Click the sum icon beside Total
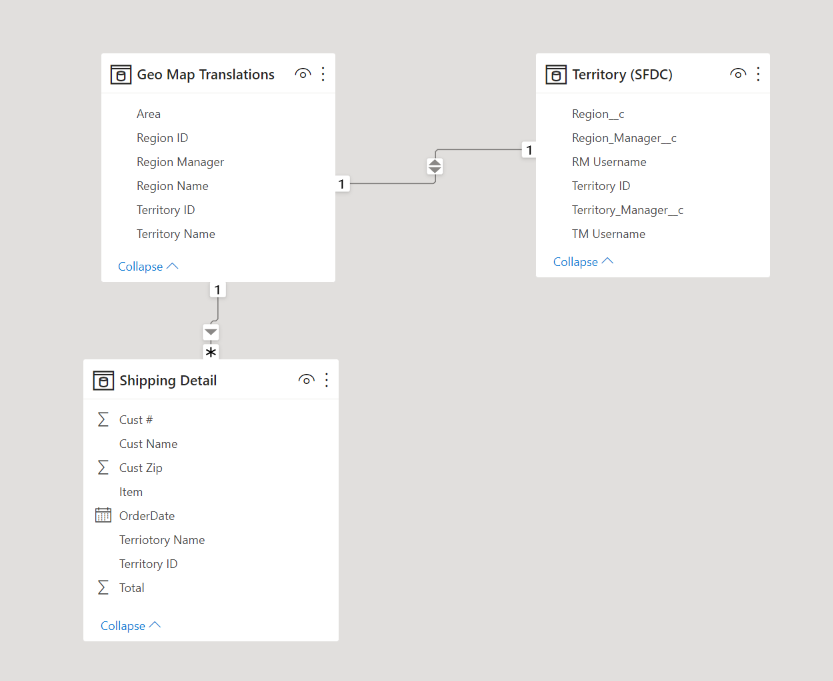Image resolution: width=833 pixels, height=681 pixels. pos(103,588)
